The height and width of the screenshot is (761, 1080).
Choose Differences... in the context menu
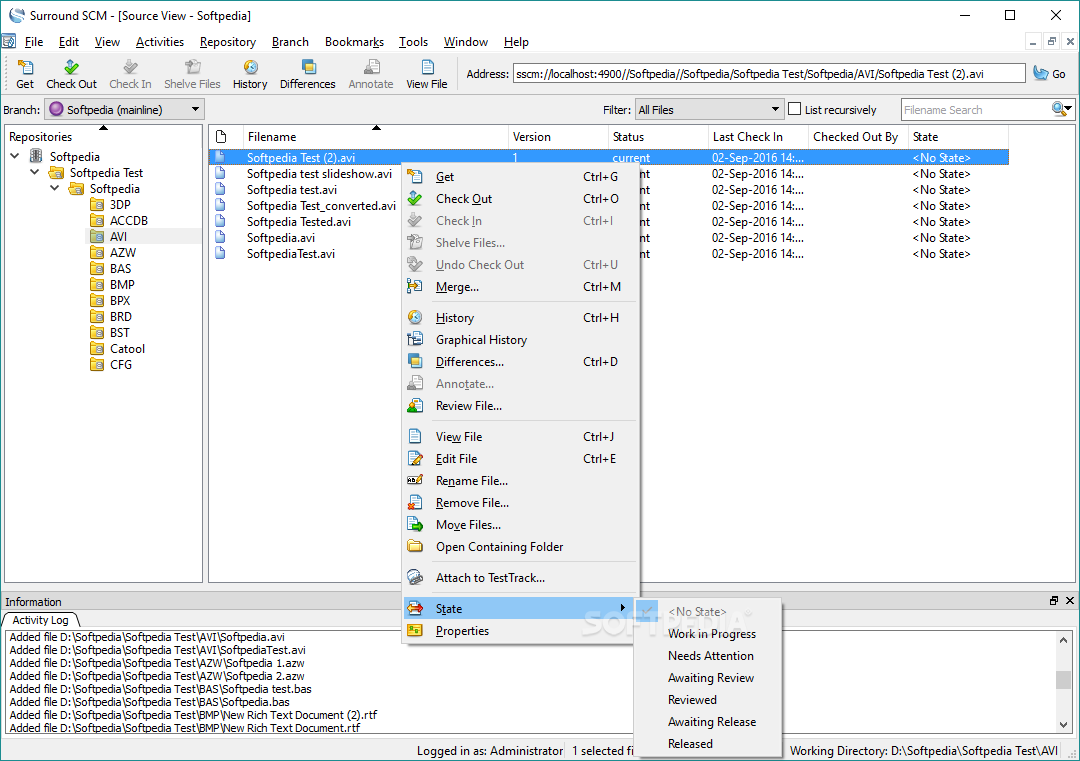(x=519, y=362)
